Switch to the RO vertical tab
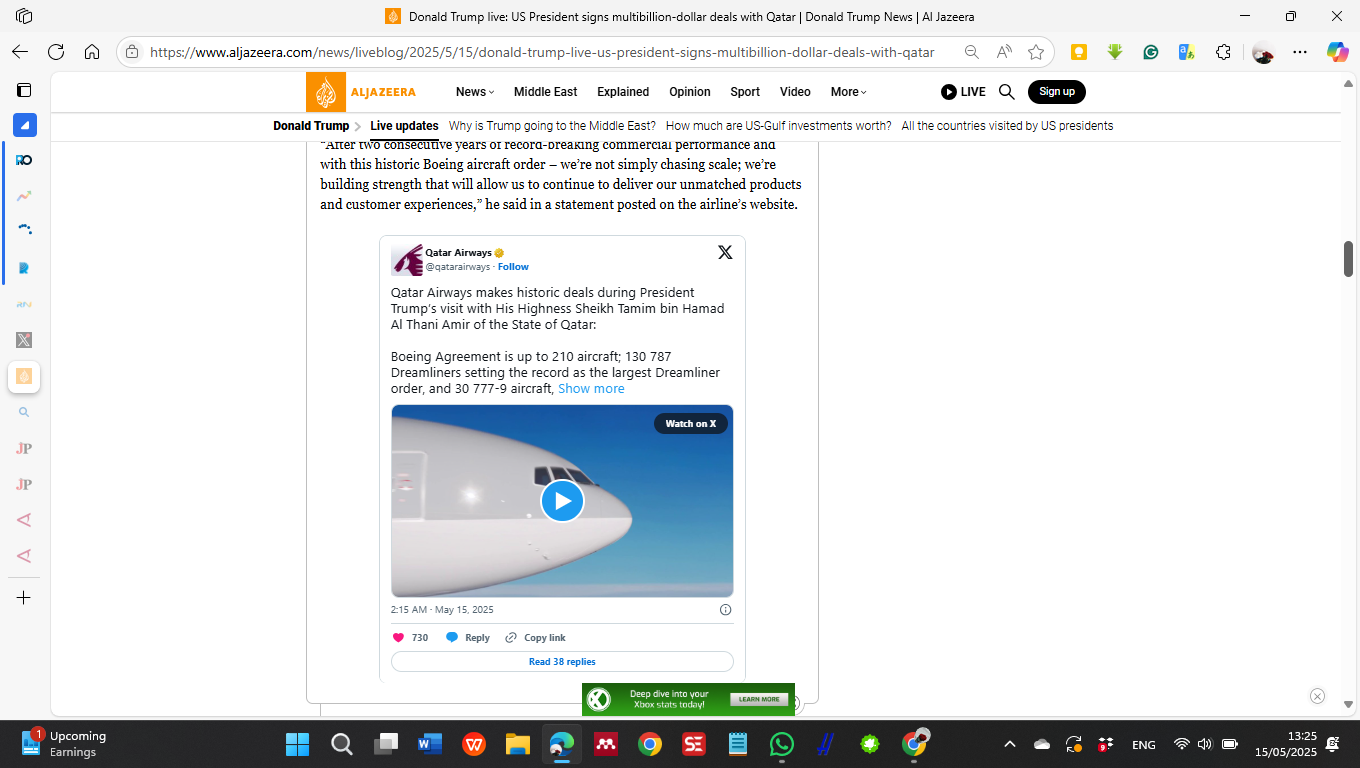1360x768 pixels. tap(24, 160)
